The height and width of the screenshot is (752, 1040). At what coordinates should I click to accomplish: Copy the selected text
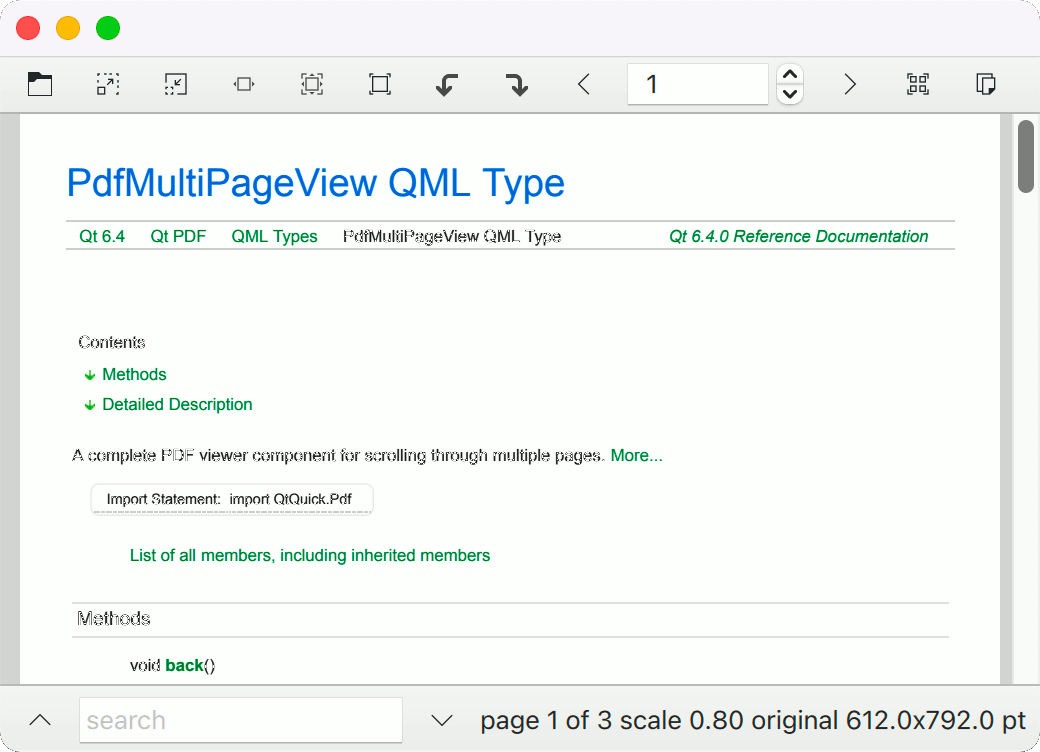tap(985, 84)
